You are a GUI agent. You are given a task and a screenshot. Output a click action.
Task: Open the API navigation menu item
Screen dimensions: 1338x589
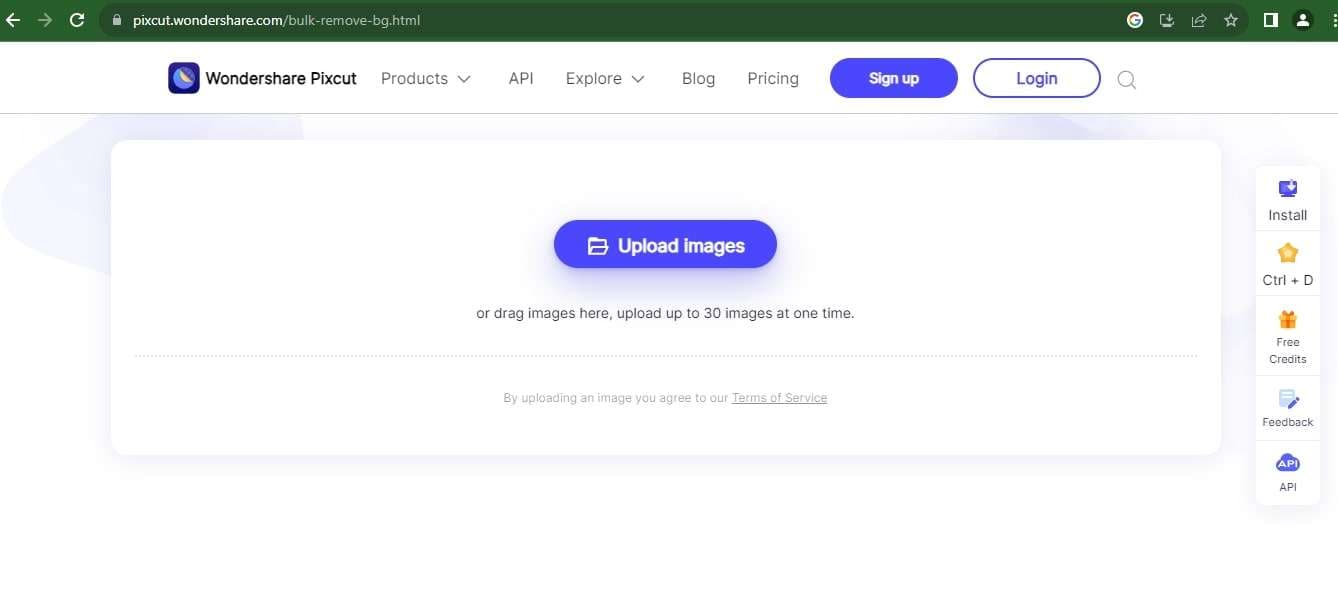click(x=521, y=79)
